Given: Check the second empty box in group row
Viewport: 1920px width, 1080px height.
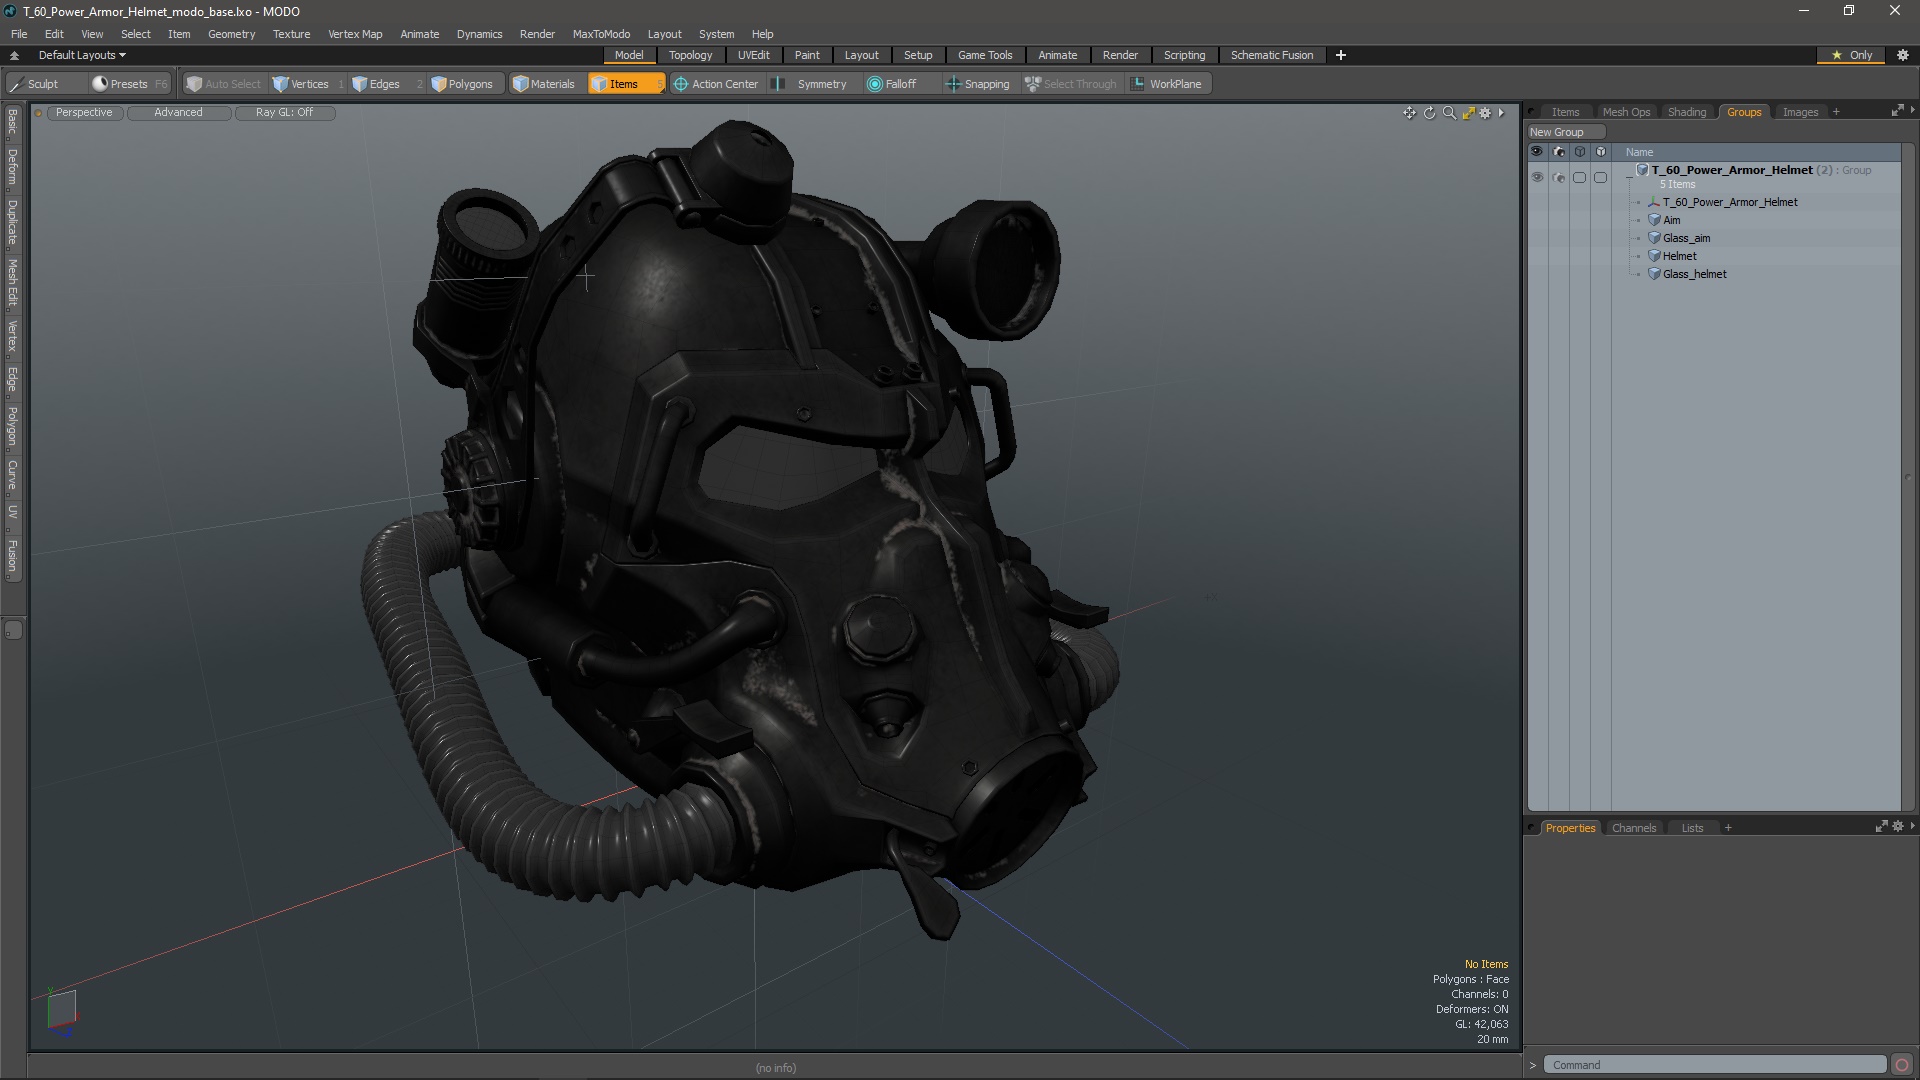Looking at the screenshot, I should (1600, 177).
